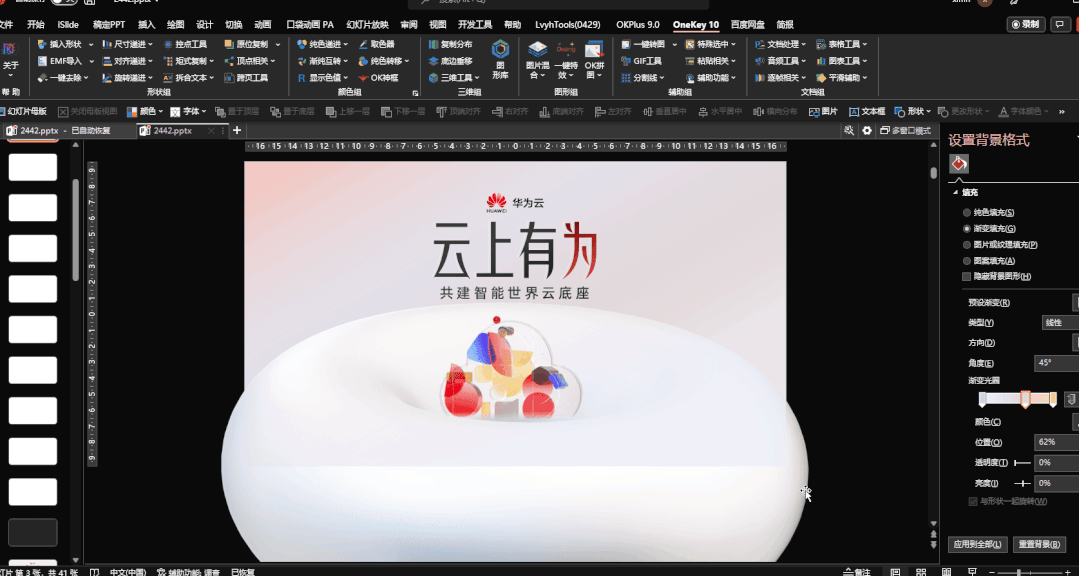This screenshot has width=1079, height=576.
Task: Open the 颜色 theme colors button
Action: (145, 111)
